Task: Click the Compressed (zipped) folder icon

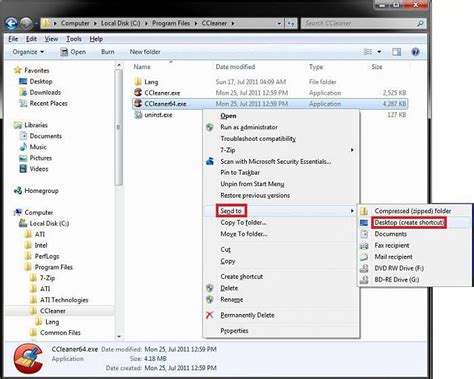Action: click(x=364, y=211)
